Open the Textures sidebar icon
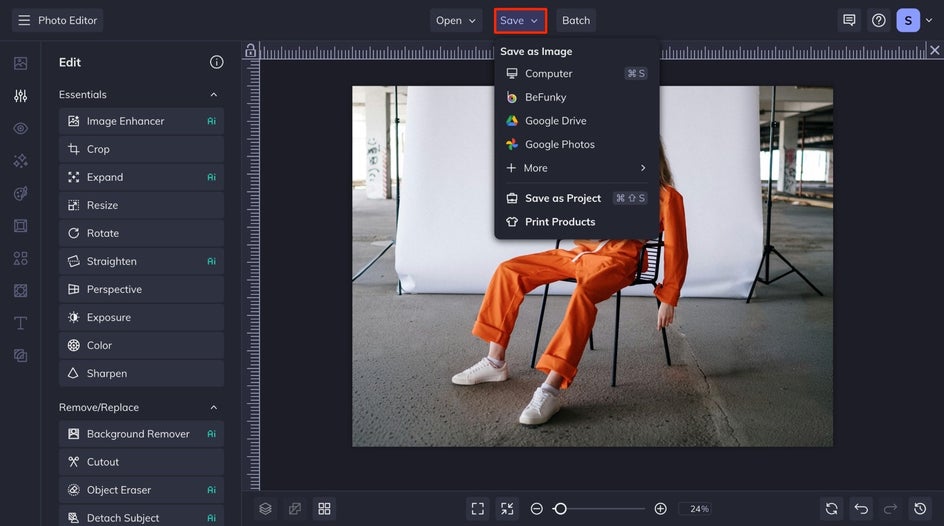Screen dimensions: 944x526 coord(20,356)
